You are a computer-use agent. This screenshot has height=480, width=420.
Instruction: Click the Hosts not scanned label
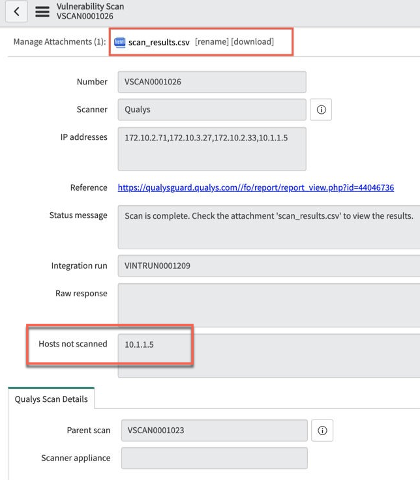(73, 344)
